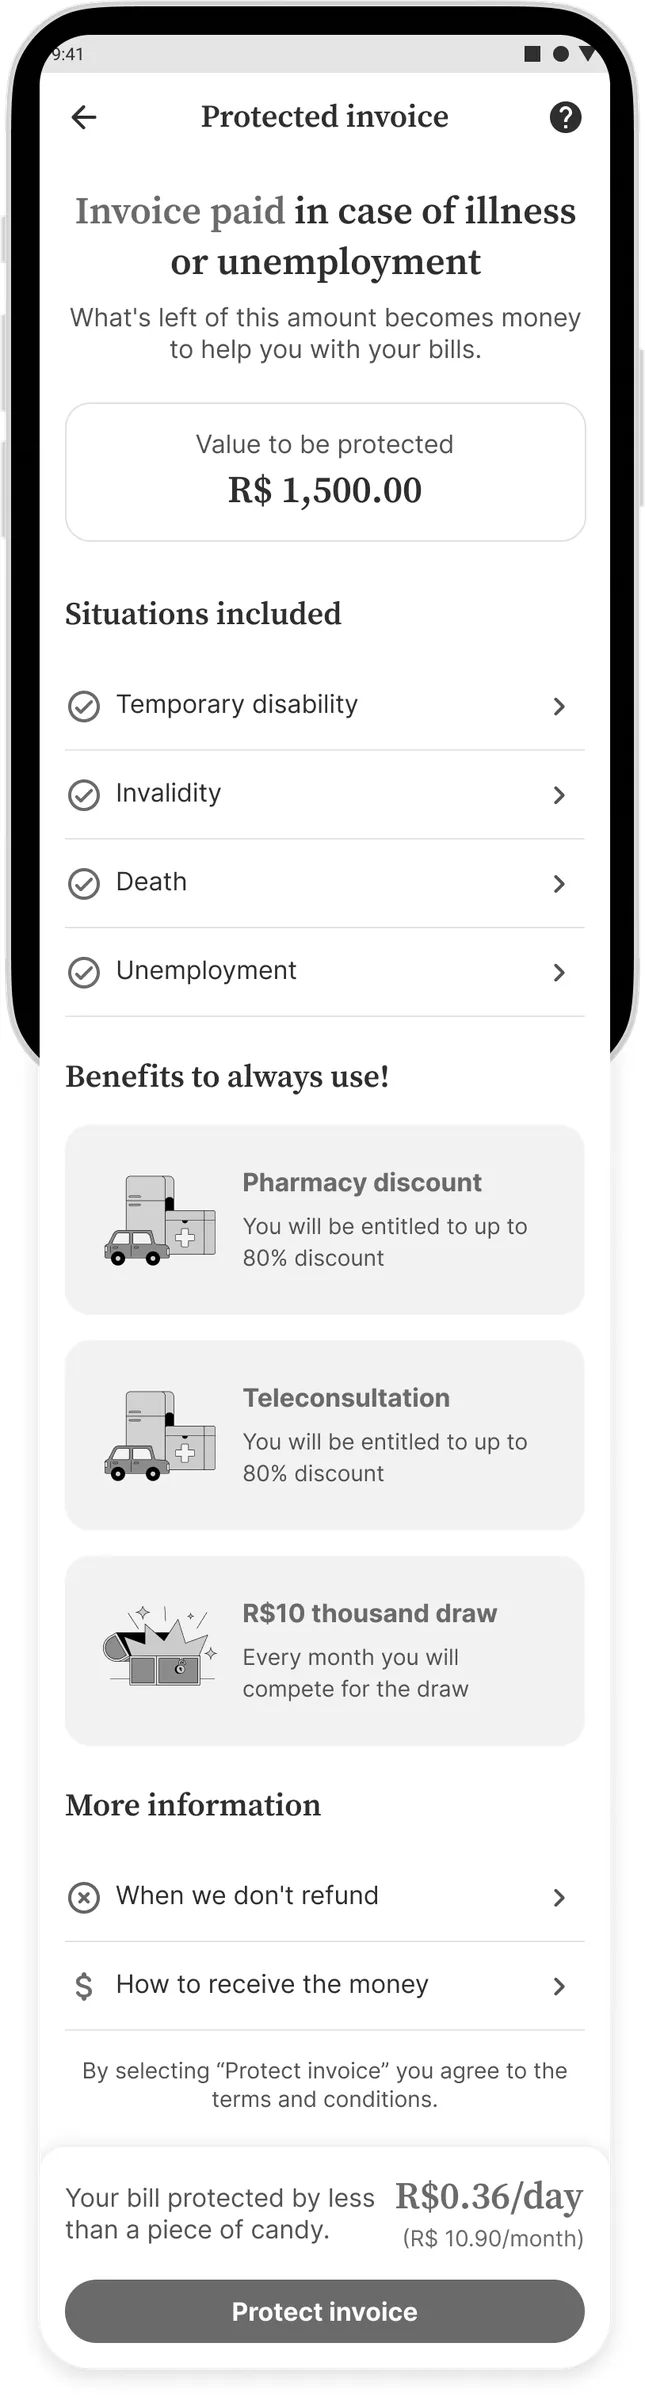Image resolution: width=645 pixels, height=2400 pixels.
Task: Tap the check circle next to Unemployment
Action: coord(83,972)
